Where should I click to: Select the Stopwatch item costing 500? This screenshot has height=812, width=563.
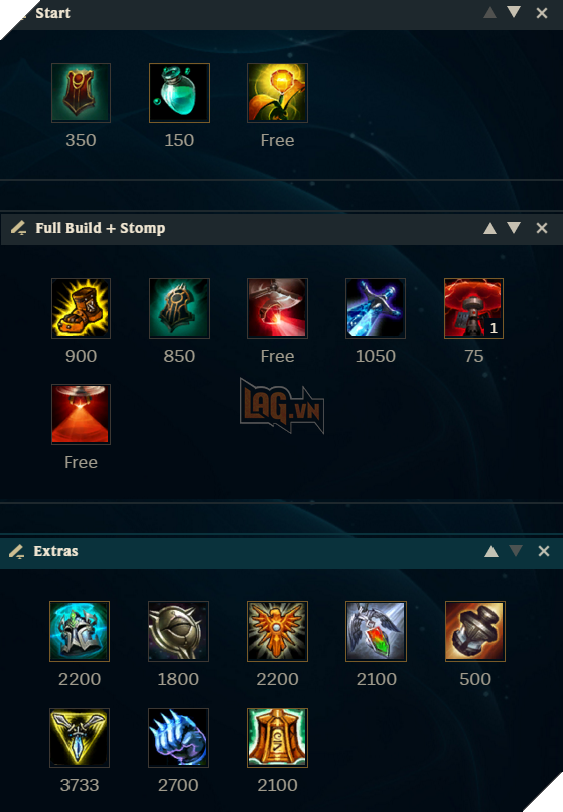point(475,631)
